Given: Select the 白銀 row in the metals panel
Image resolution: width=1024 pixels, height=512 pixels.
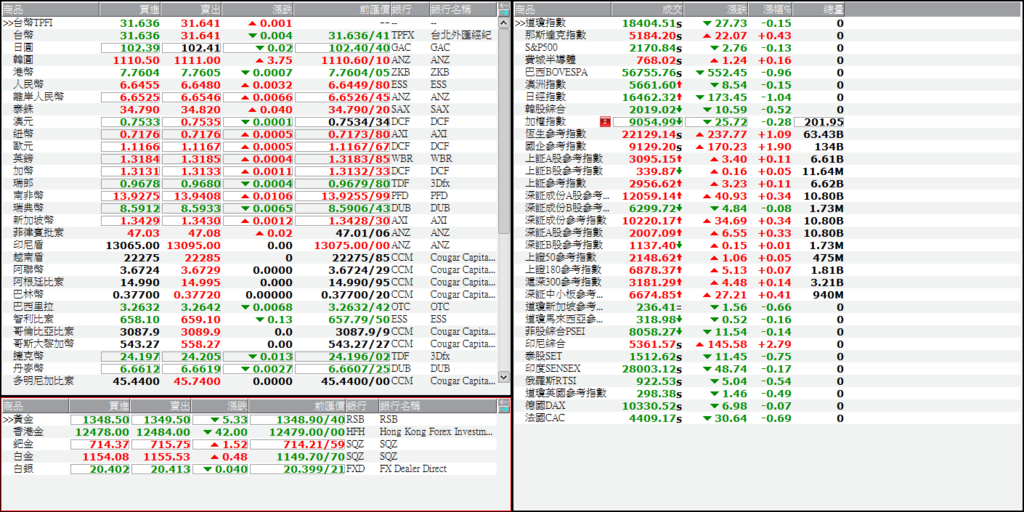Looking at the screenshot, I should (249, 468).
